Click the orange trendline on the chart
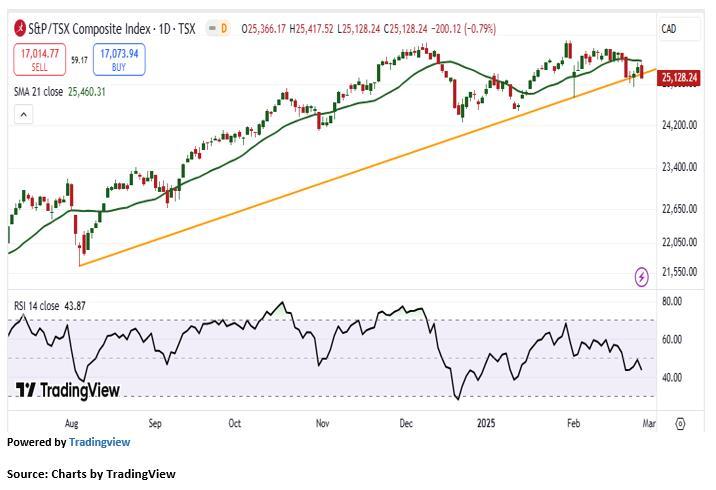The width and height of the screenshot is (716, 490). point(300,189)
